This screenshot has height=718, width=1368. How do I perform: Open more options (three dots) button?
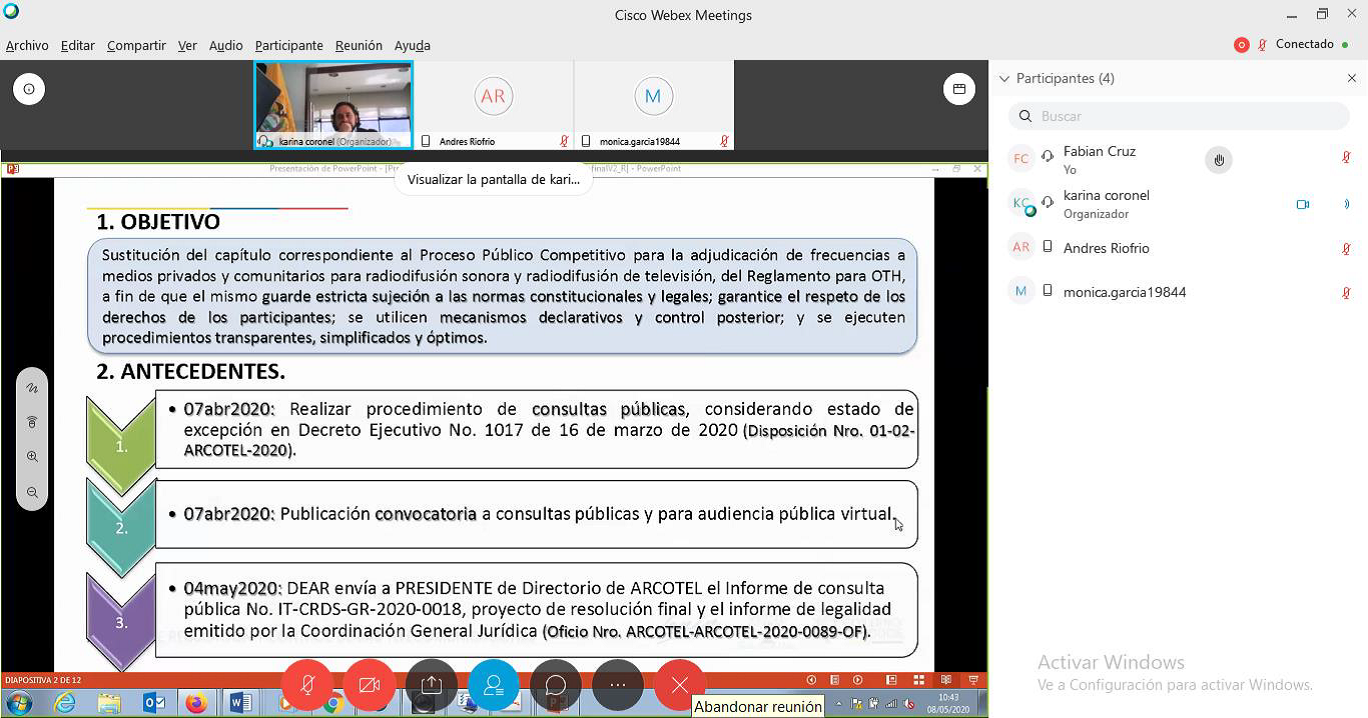(618, 685)
